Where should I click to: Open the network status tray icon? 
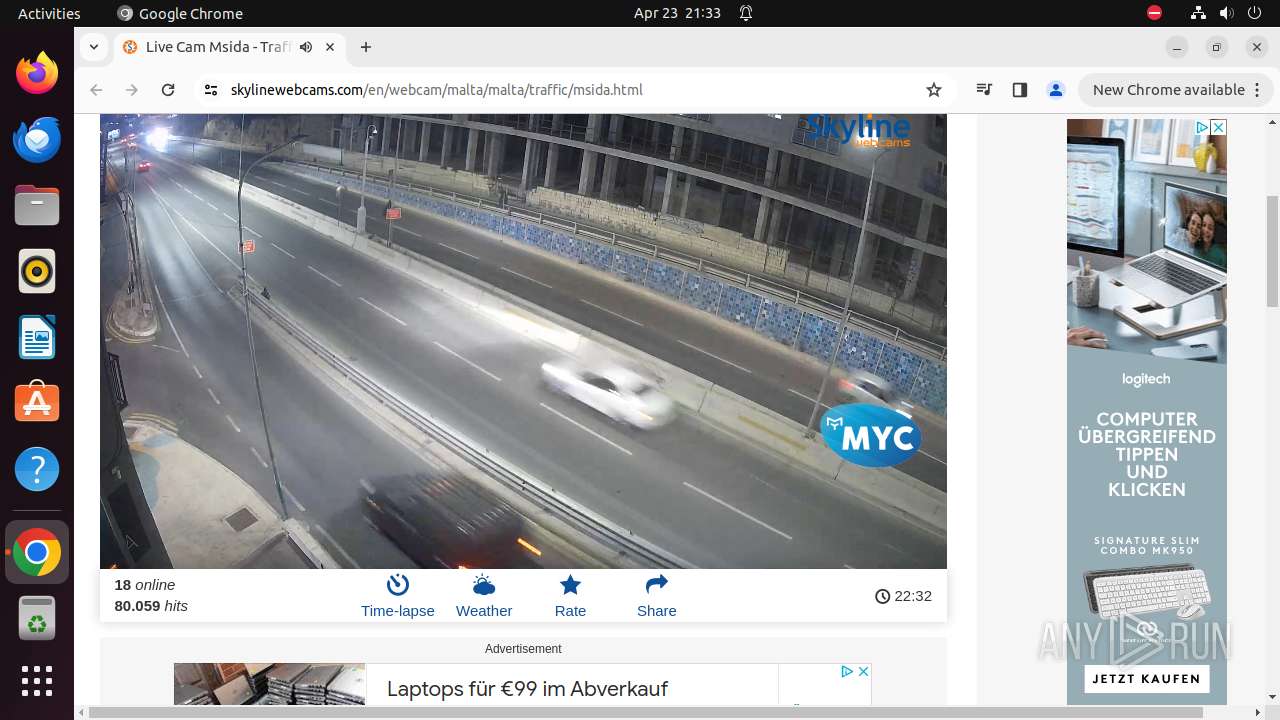pyautogui.click(x=1198, y=13)
